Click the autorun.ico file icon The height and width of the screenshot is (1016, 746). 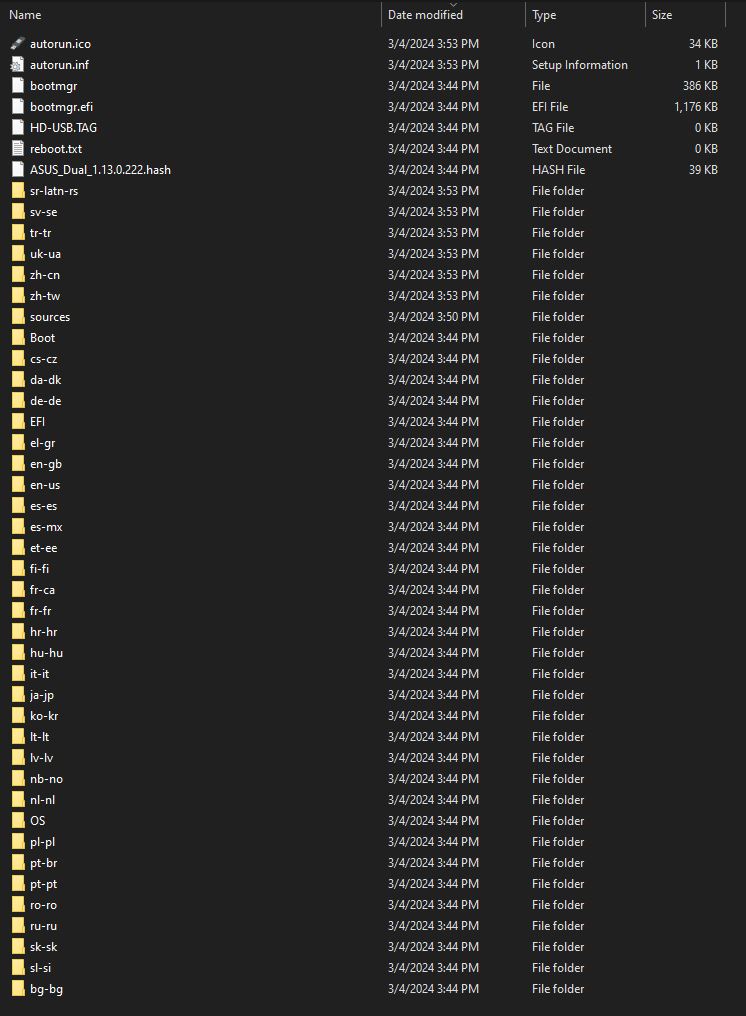18,44
